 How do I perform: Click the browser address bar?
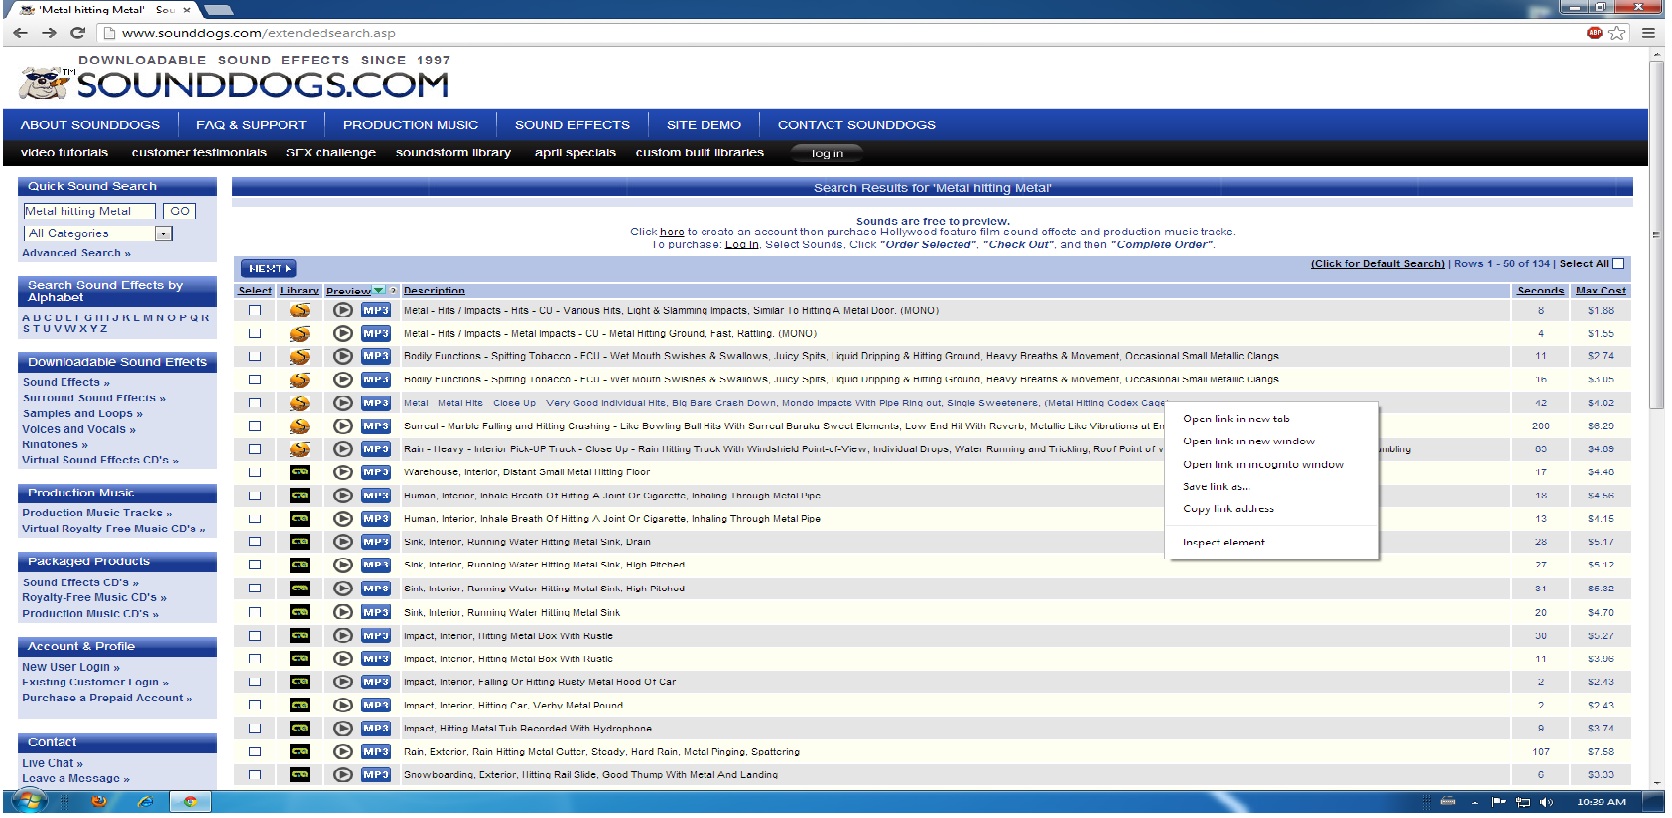[x=840, y=33]
